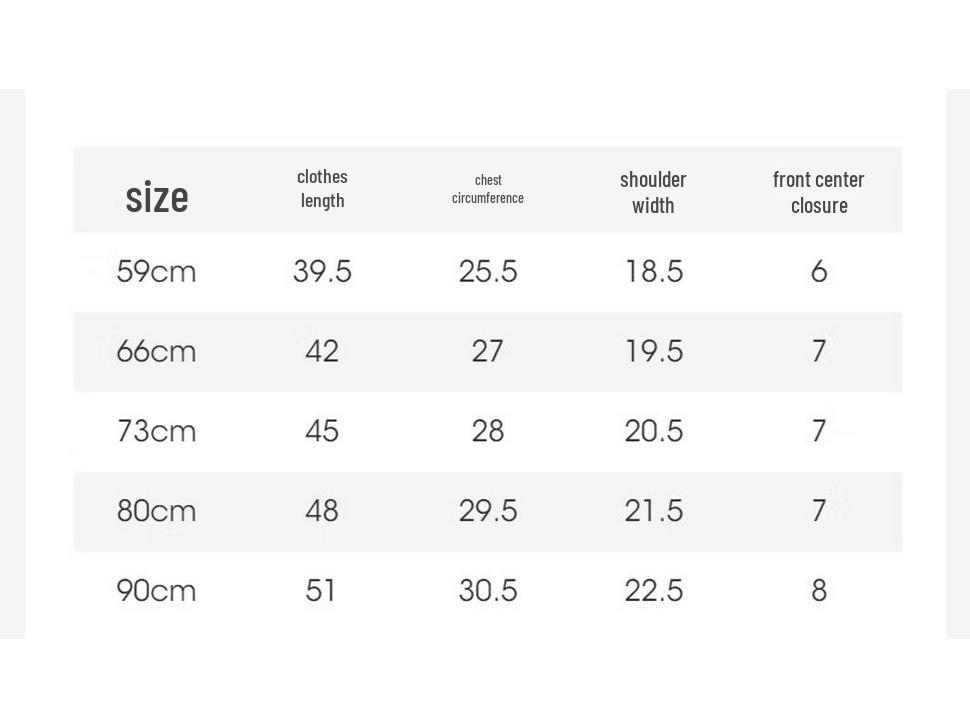Select the front closure value 6
This screenshot has height=728, width=970.
[x=819, y=272]
